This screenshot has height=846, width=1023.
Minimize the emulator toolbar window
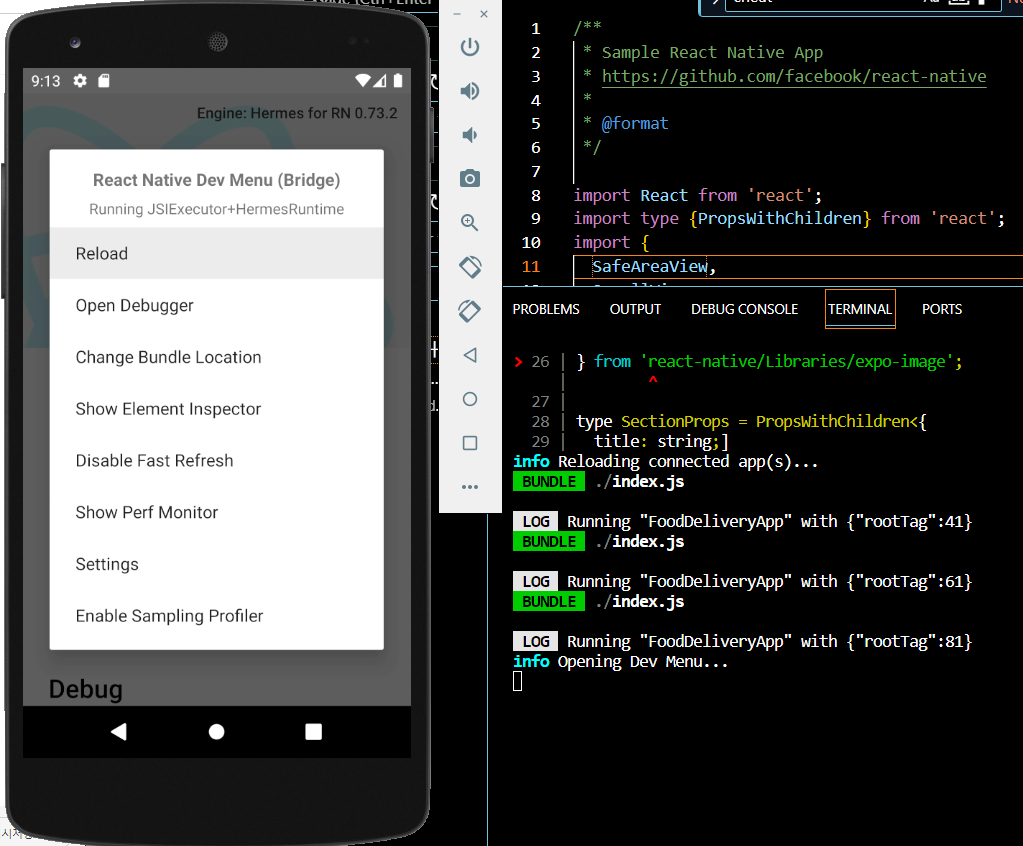coord(457,14)
